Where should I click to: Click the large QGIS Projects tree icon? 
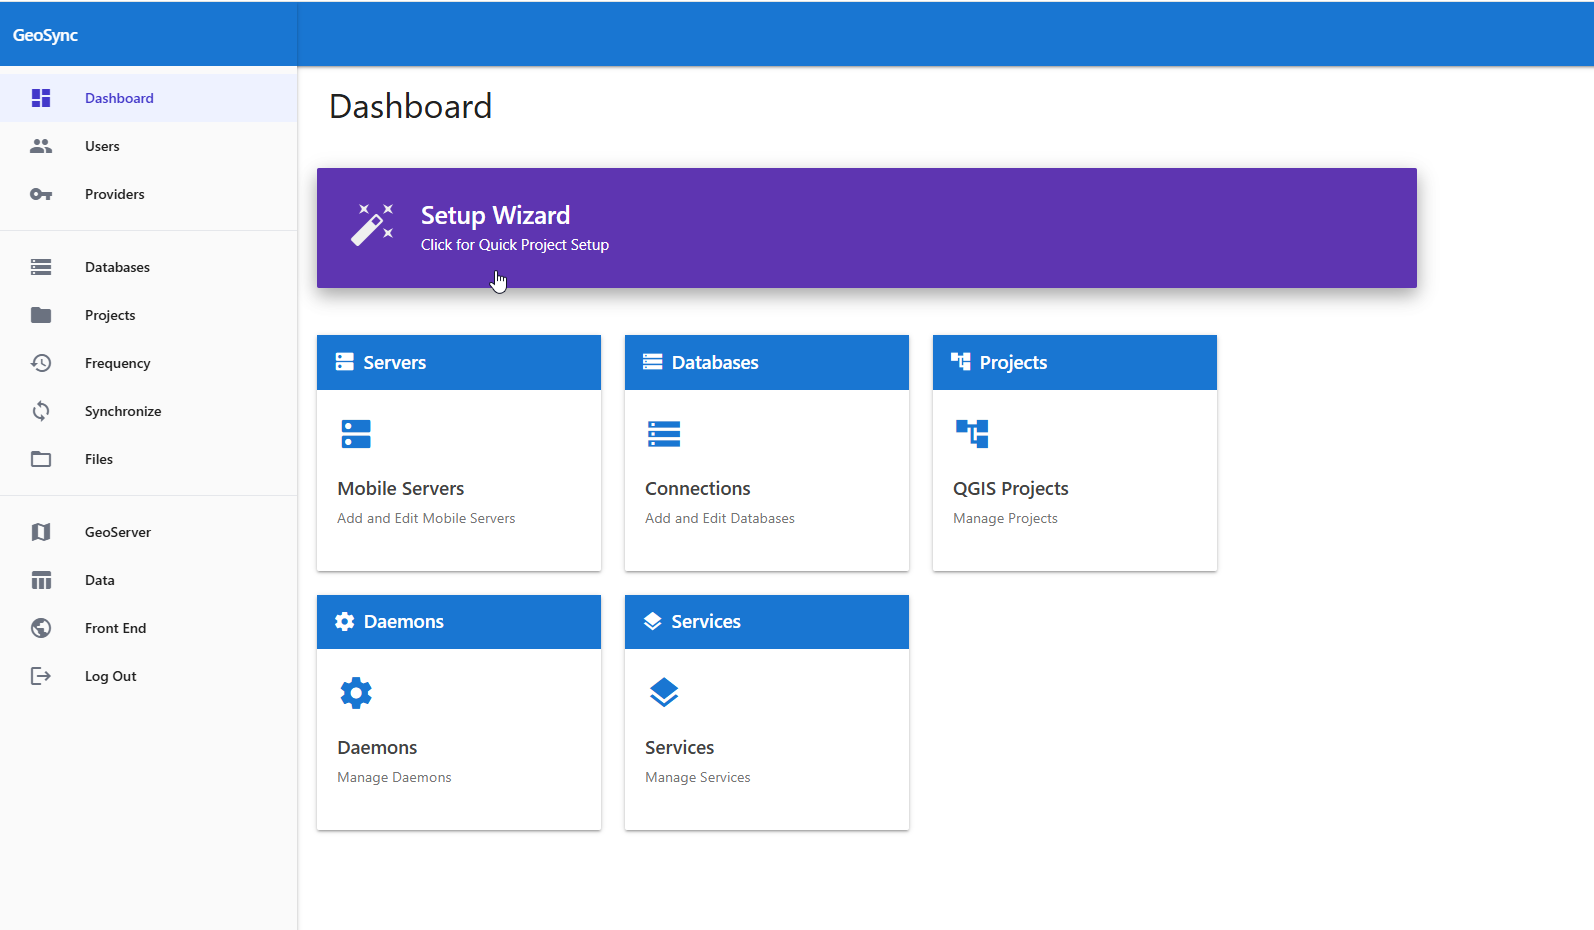pos(972,434)
